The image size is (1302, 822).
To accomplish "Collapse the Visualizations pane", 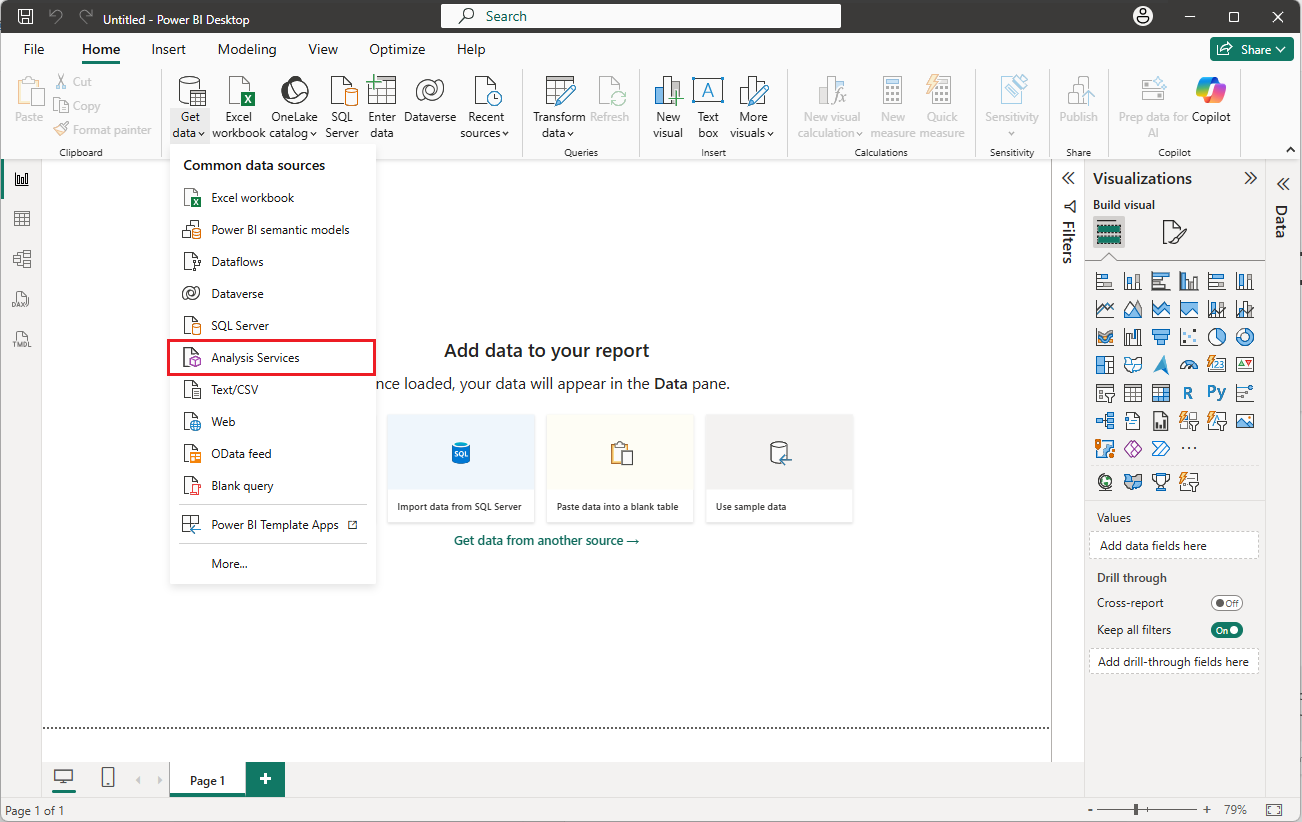I will (1250, 178).
